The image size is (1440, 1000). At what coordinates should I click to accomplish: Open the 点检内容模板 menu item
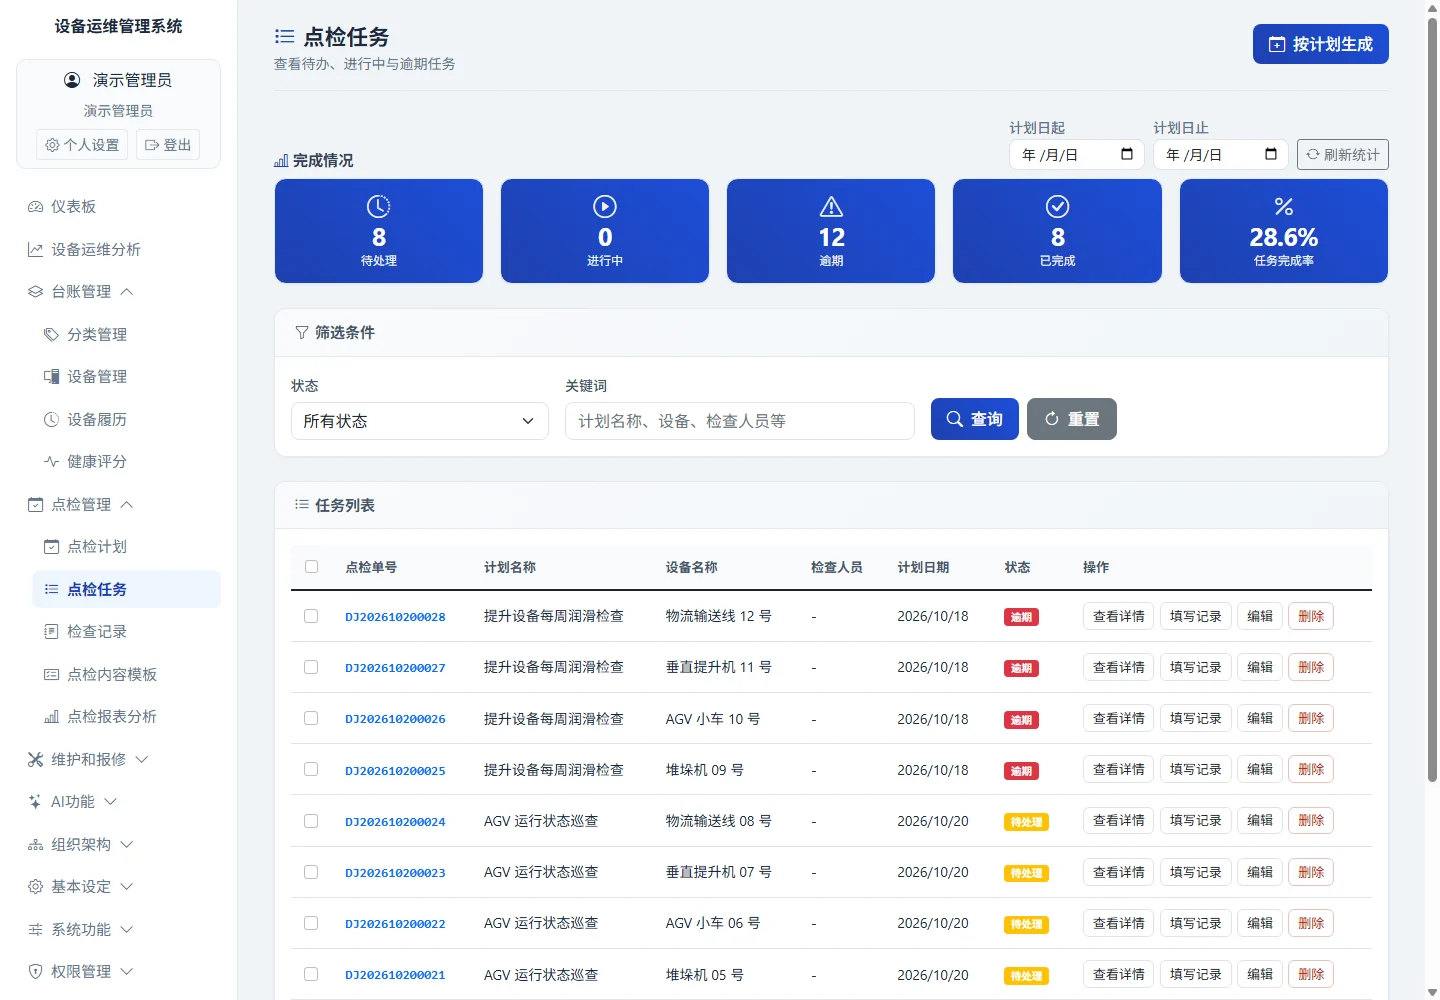click(126, 675)
